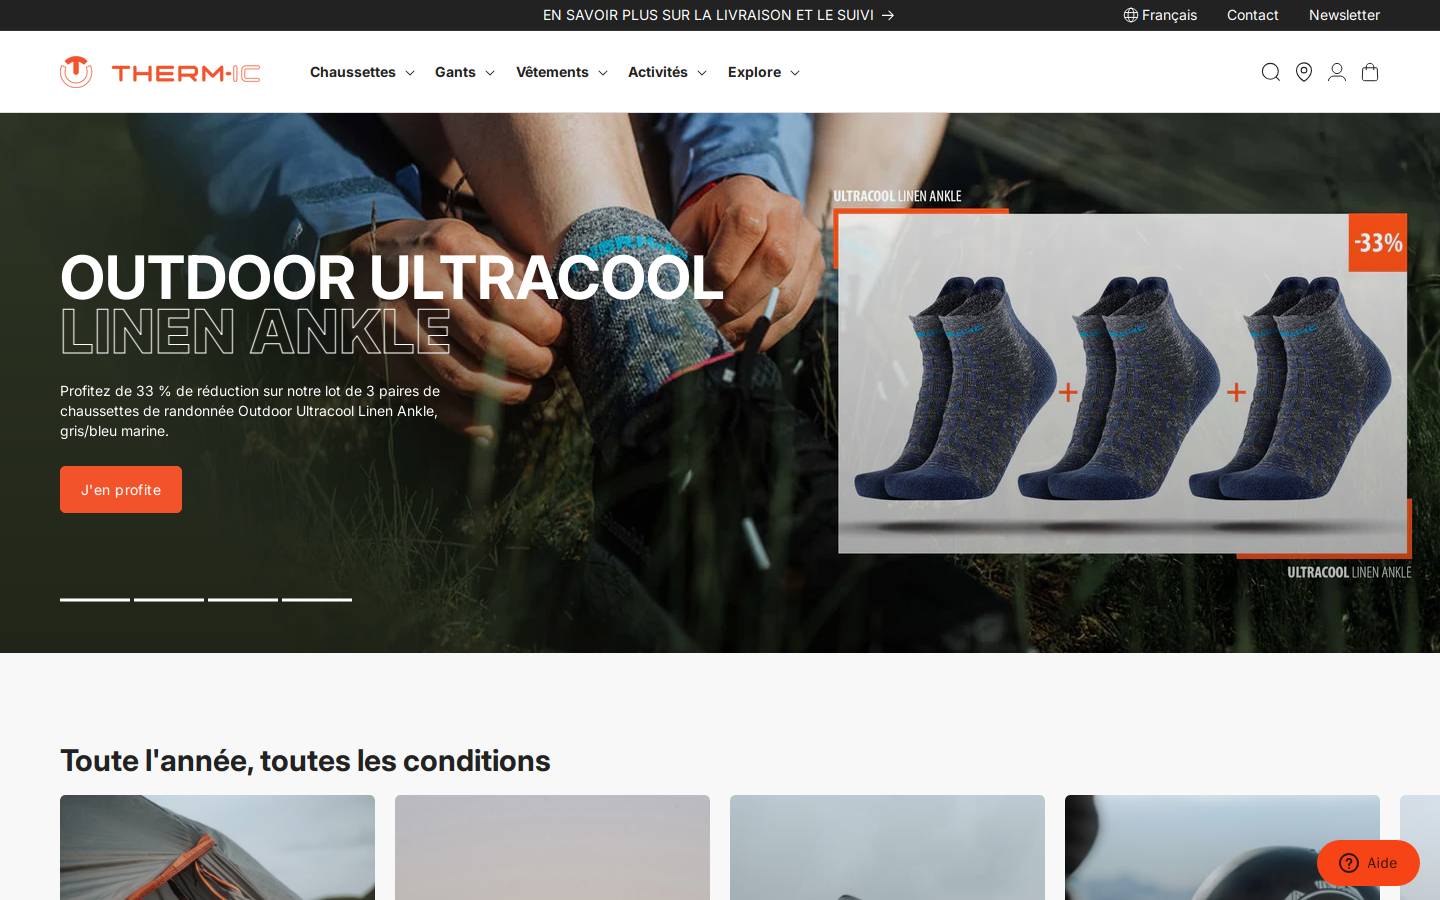The height and width of the screenshot is (900, 1440).
Task: Open the first category card with tent
Action: pyautogui.click(x=217, y=847)
